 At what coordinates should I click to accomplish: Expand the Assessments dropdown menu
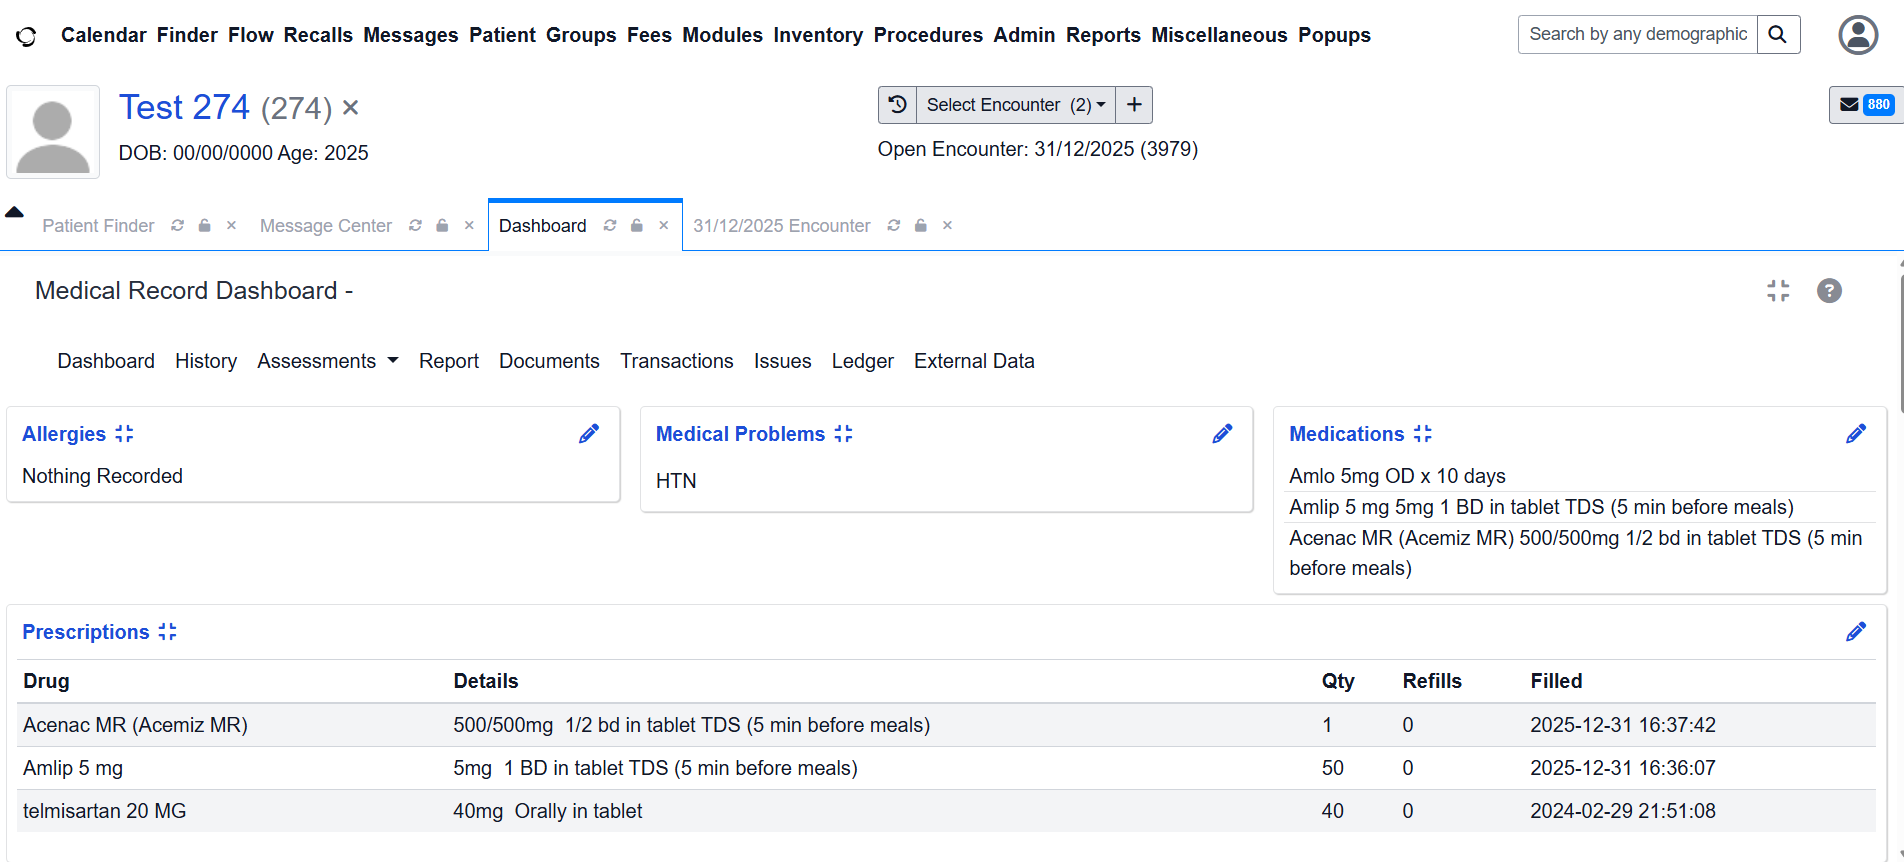[327, 361]
